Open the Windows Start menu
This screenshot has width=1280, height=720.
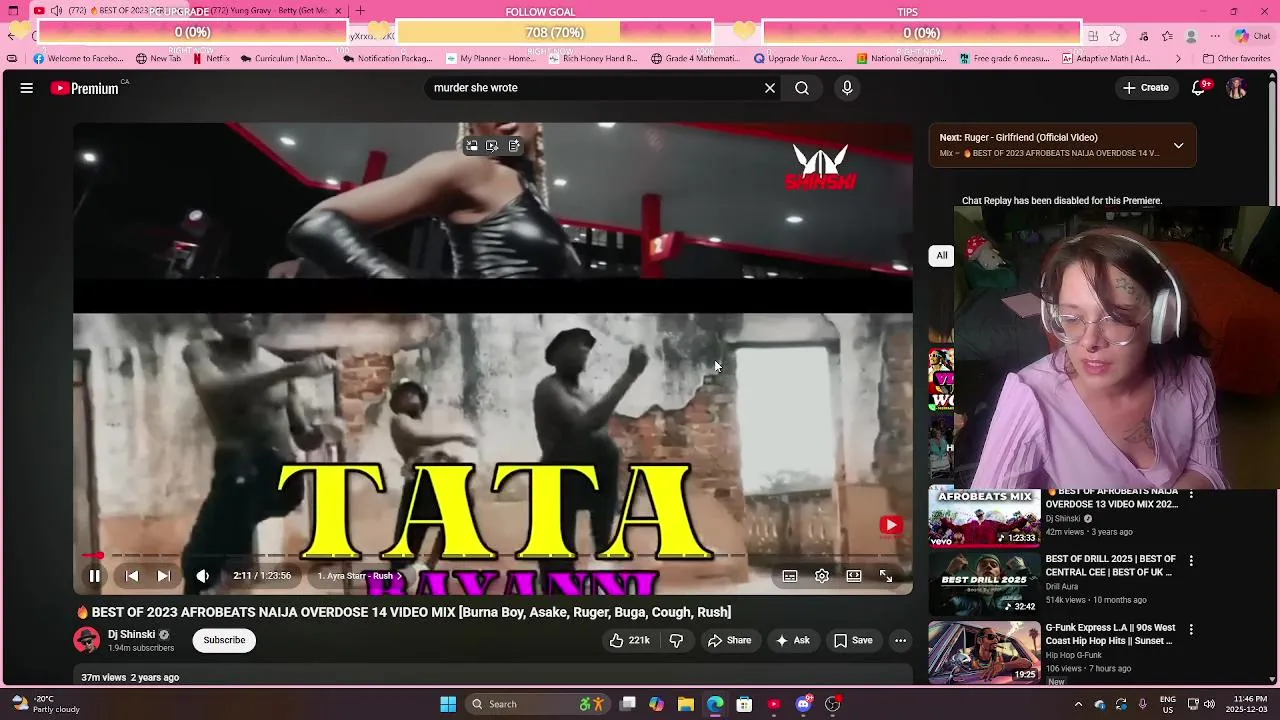pyautogui.click(x=448, y=704)
